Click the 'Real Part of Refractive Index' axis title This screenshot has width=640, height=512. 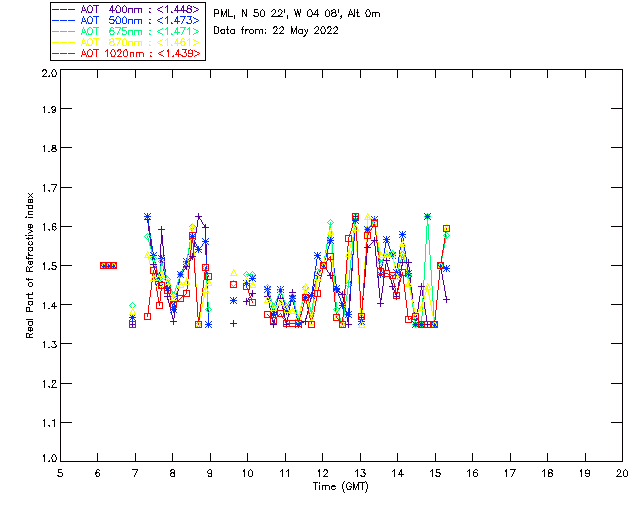30,265
